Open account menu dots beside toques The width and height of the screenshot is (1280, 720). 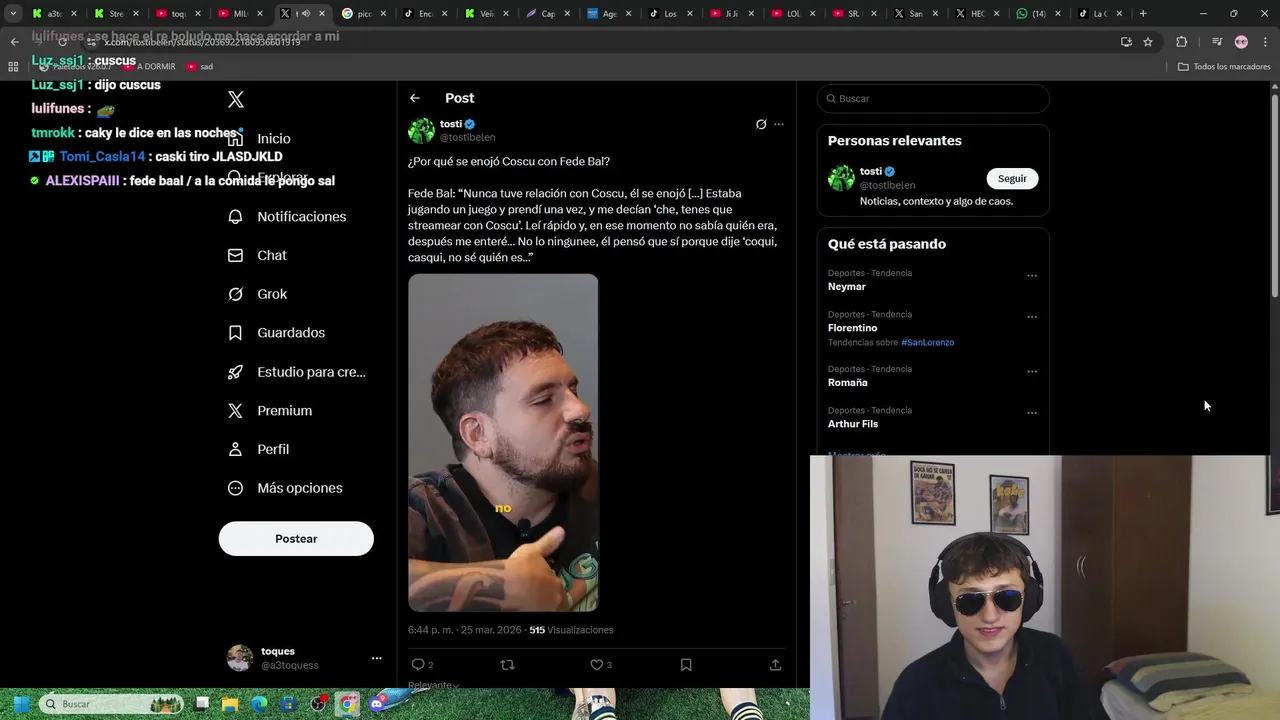pyautogui.click(x=377, y=658)
